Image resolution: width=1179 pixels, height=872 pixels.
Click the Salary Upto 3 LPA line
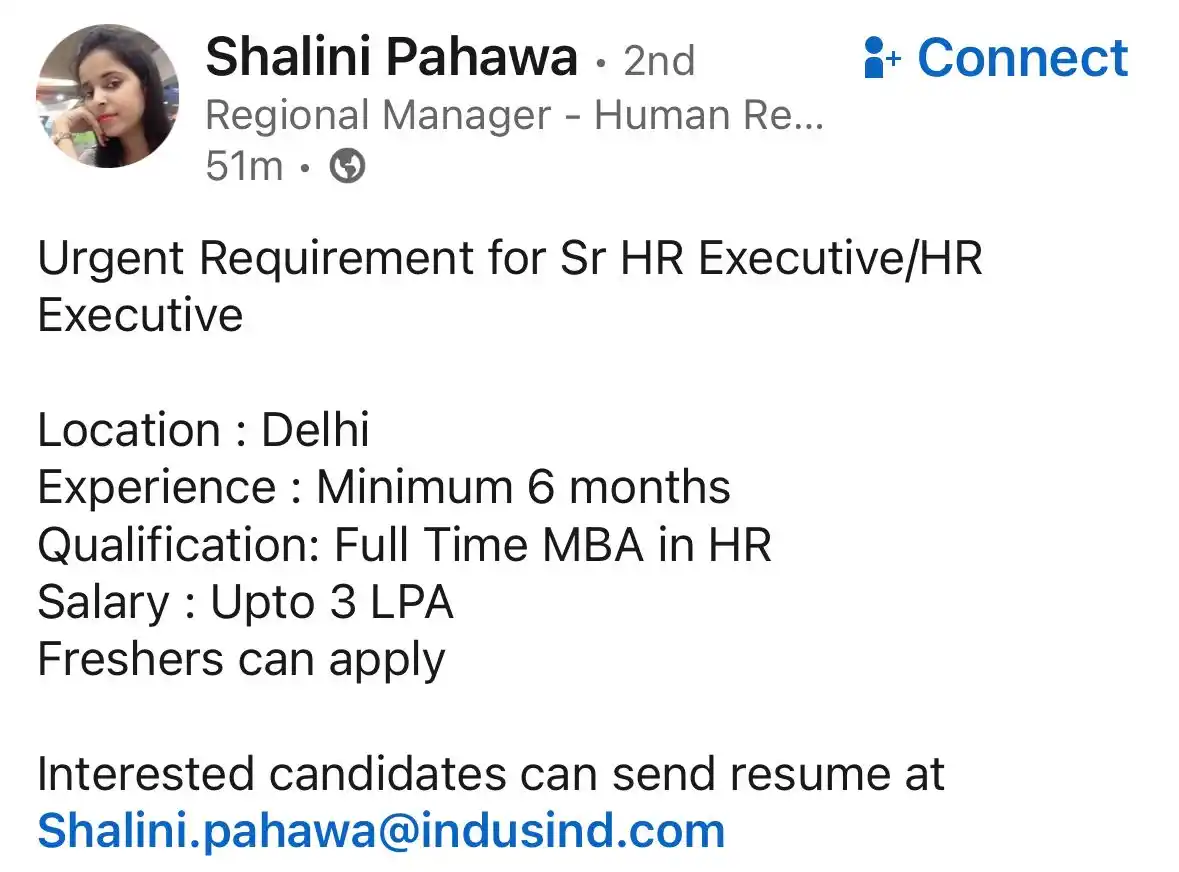(x=245, y=603)
